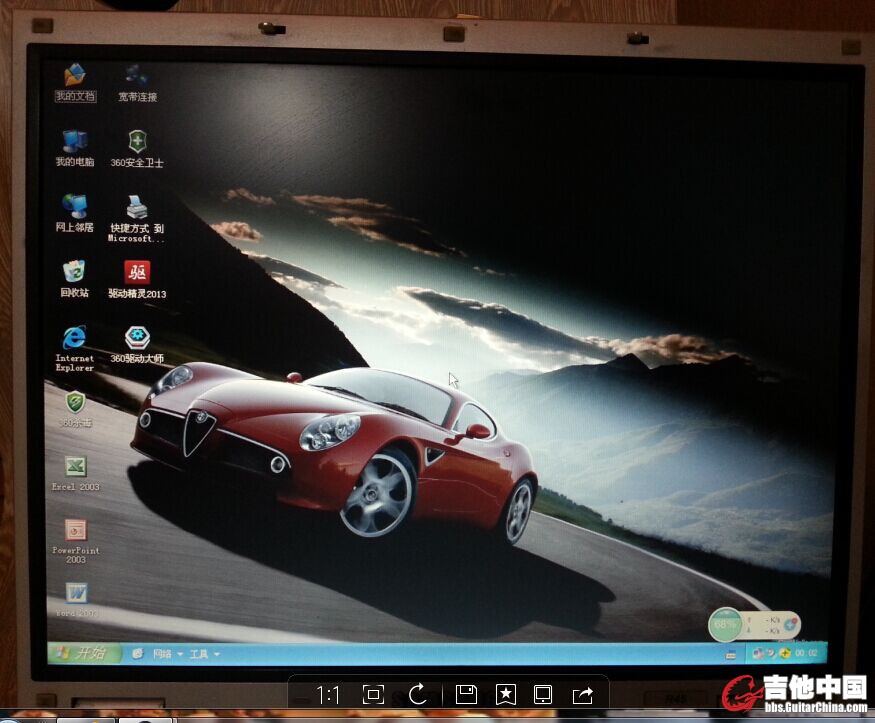Open Internet Explorer desktop icon
875x723 pixels.
point(74,340)
